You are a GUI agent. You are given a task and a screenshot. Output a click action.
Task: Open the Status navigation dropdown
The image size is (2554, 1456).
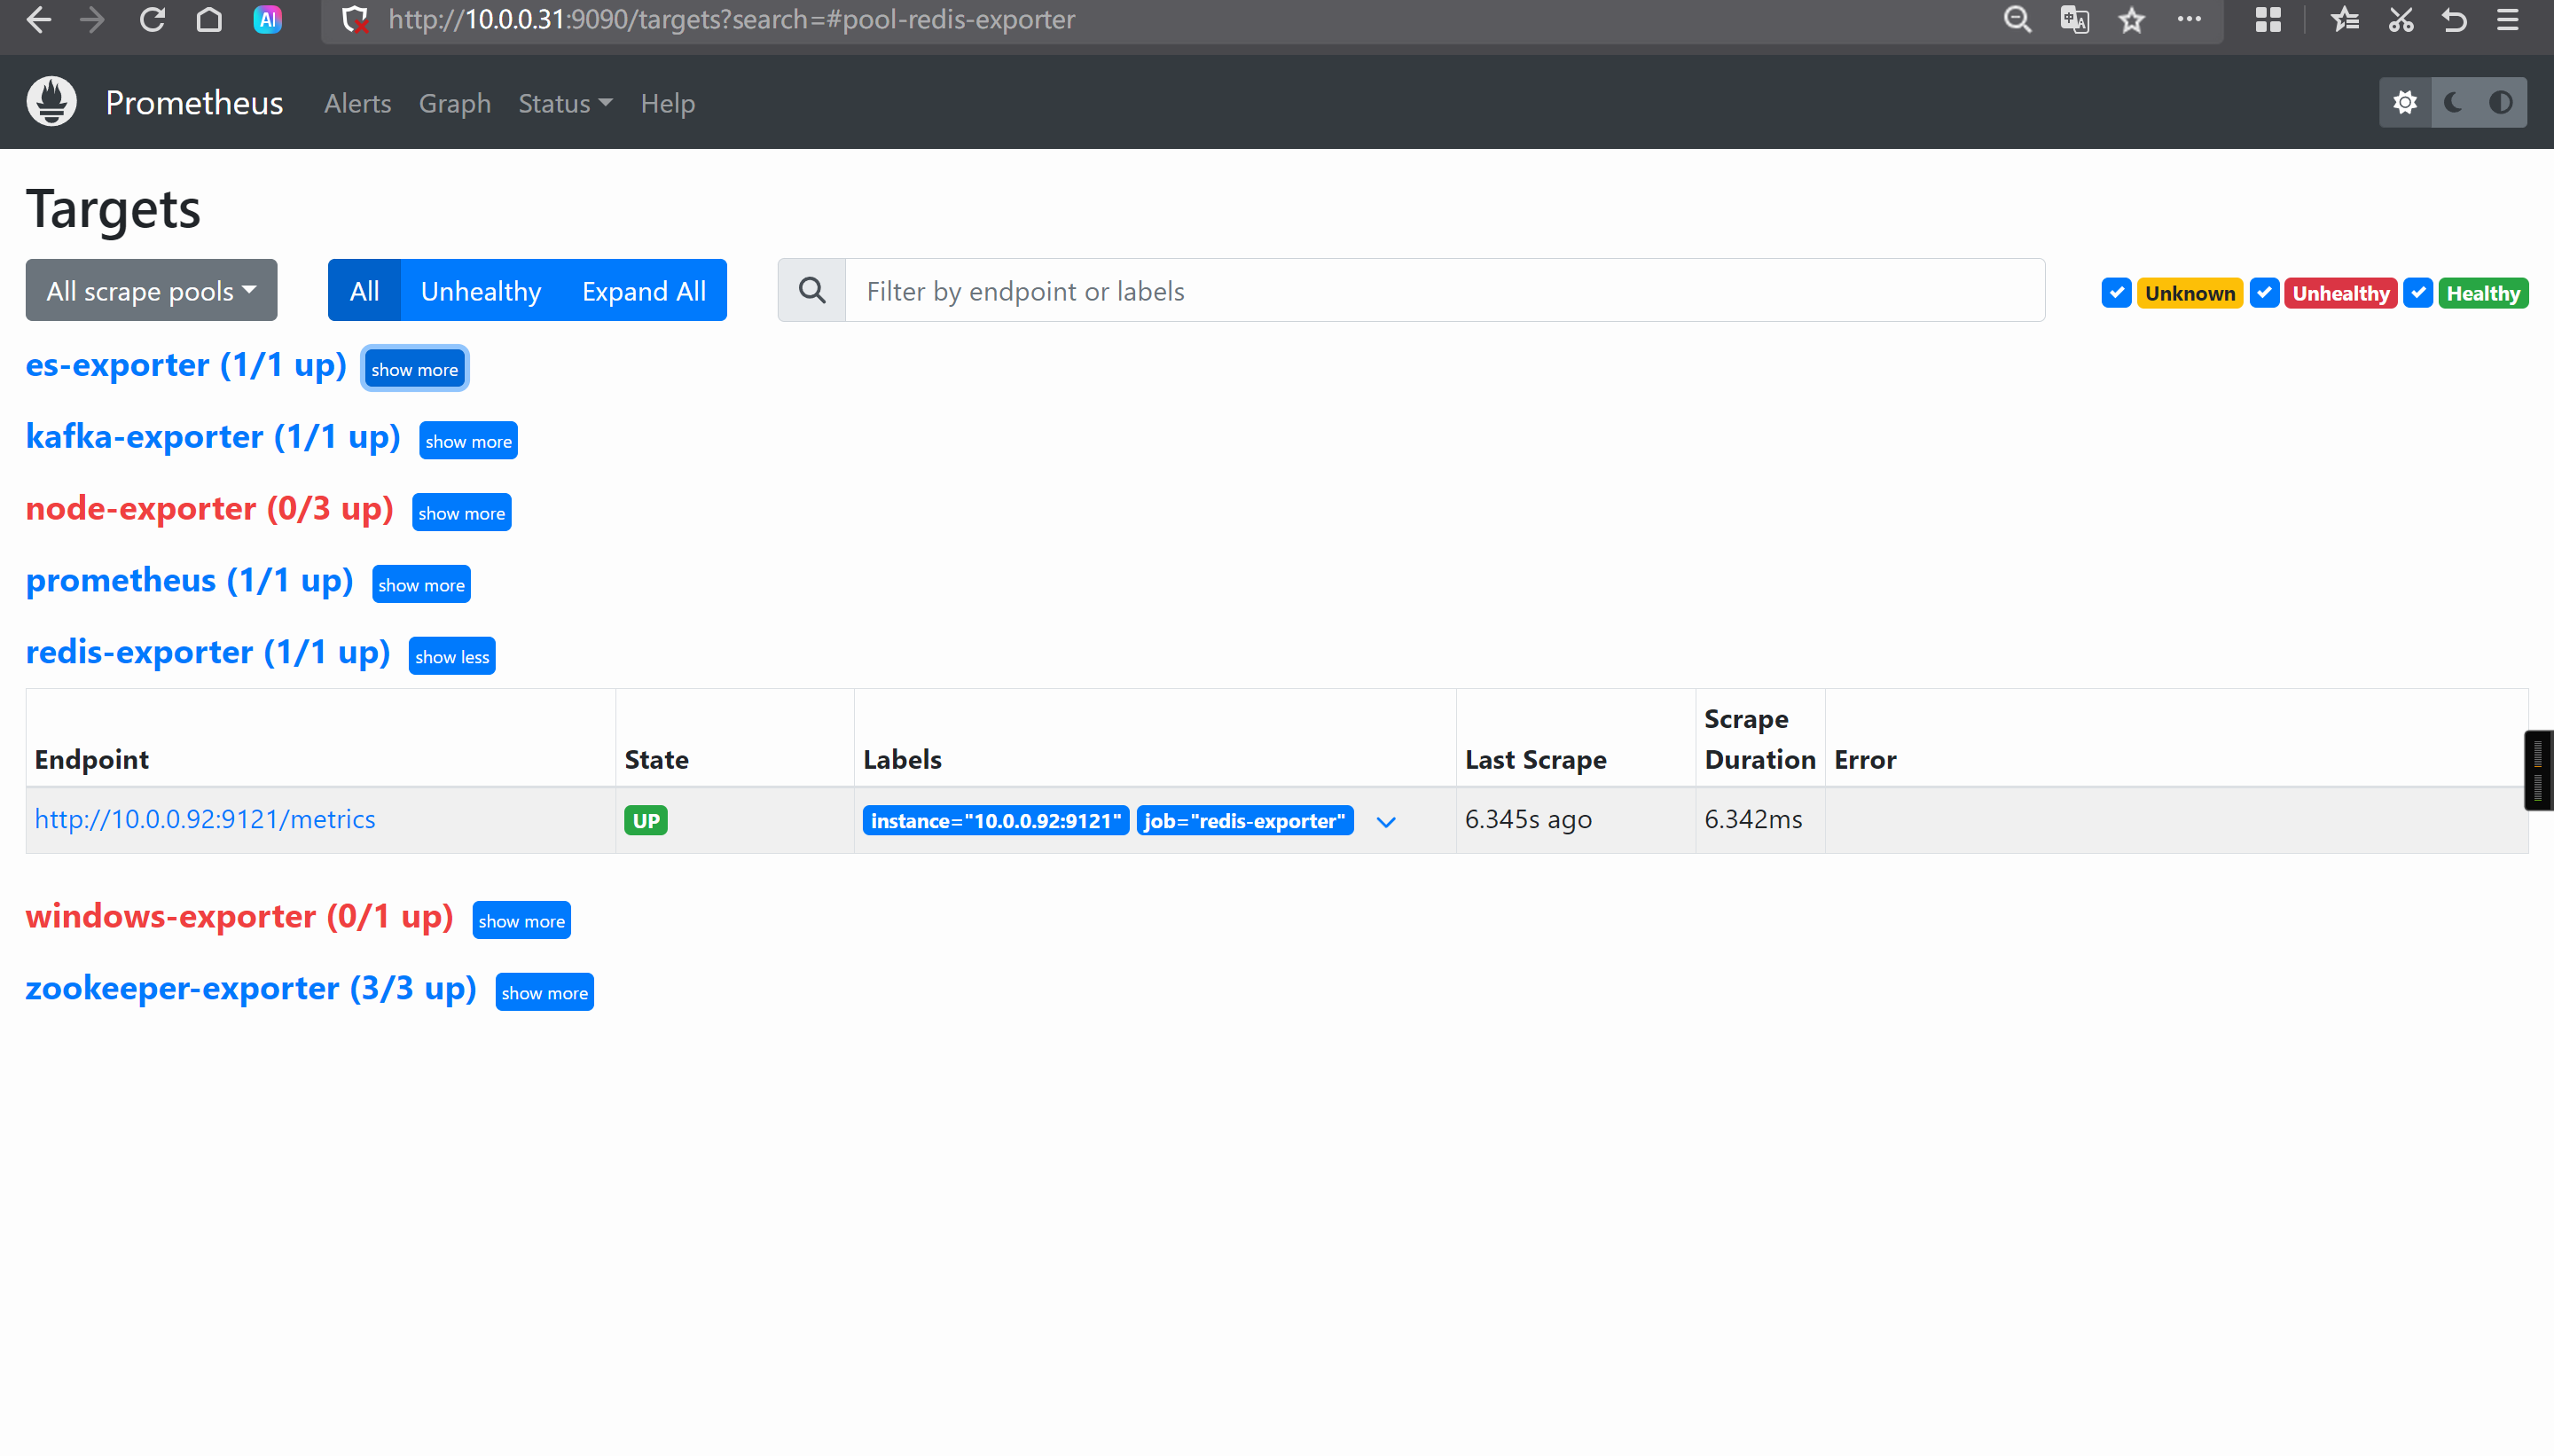565,103
